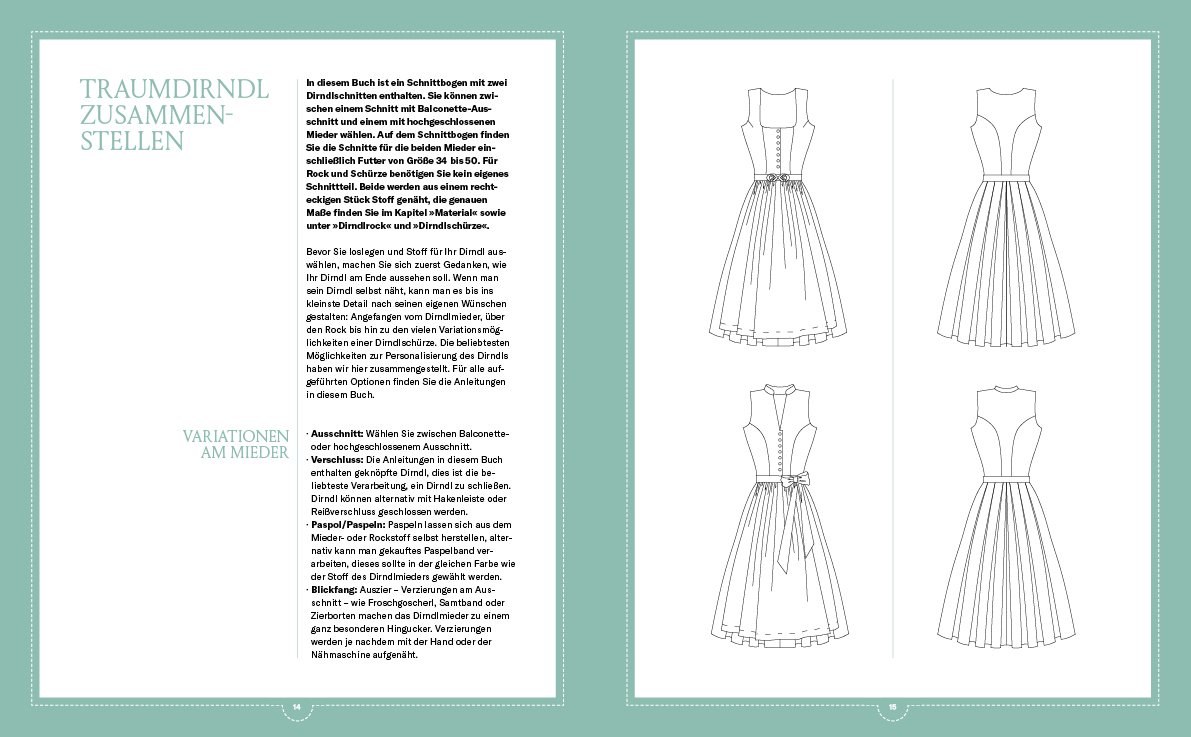The height and width of the screenshot is (737, 1191).
Task: Click the top-left balconette dirndl front illustration
Action: pos(782,218)
